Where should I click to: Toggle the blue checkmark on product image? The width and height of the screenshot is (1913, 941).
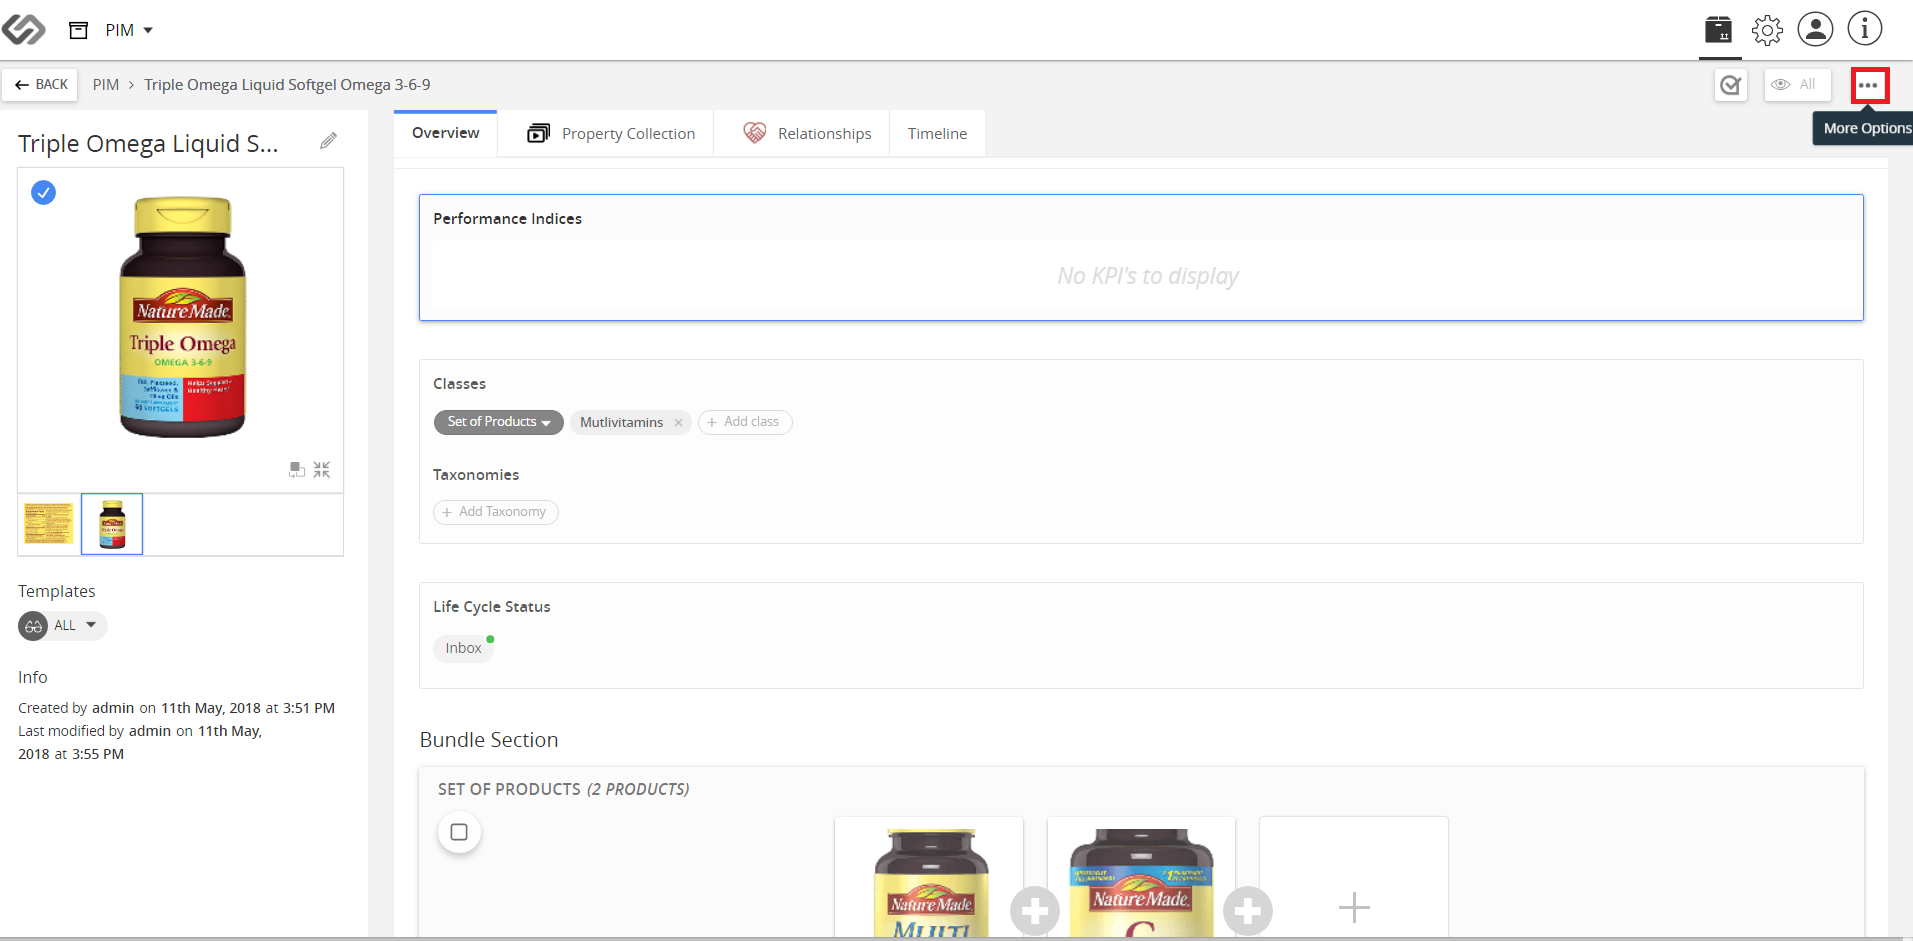(43, 192)
